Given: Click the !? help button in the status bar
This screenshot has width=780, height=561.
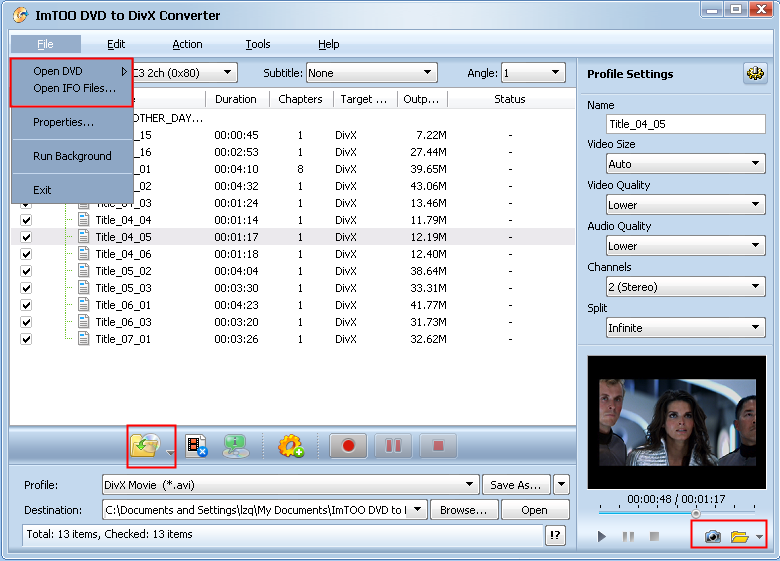Looking at the screenshot, I should (555, 535).
